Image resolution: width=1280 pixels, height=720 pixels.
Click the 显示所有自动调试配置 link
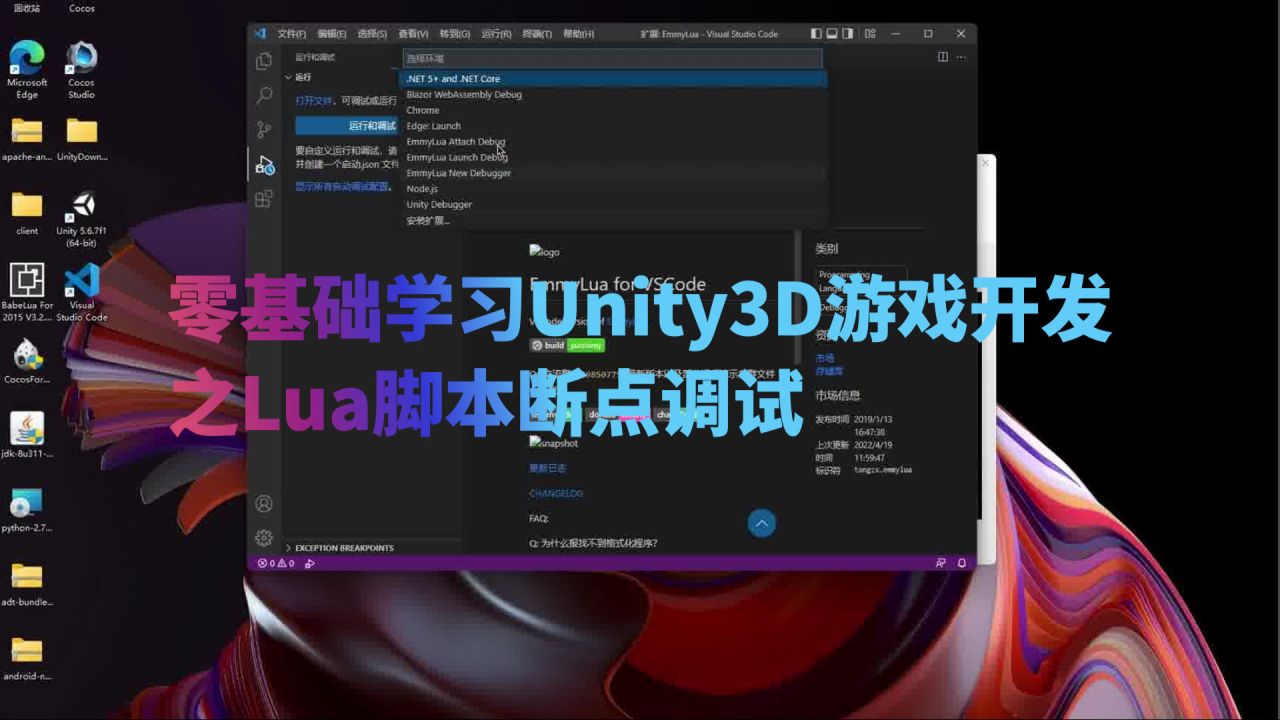[342, 187]
